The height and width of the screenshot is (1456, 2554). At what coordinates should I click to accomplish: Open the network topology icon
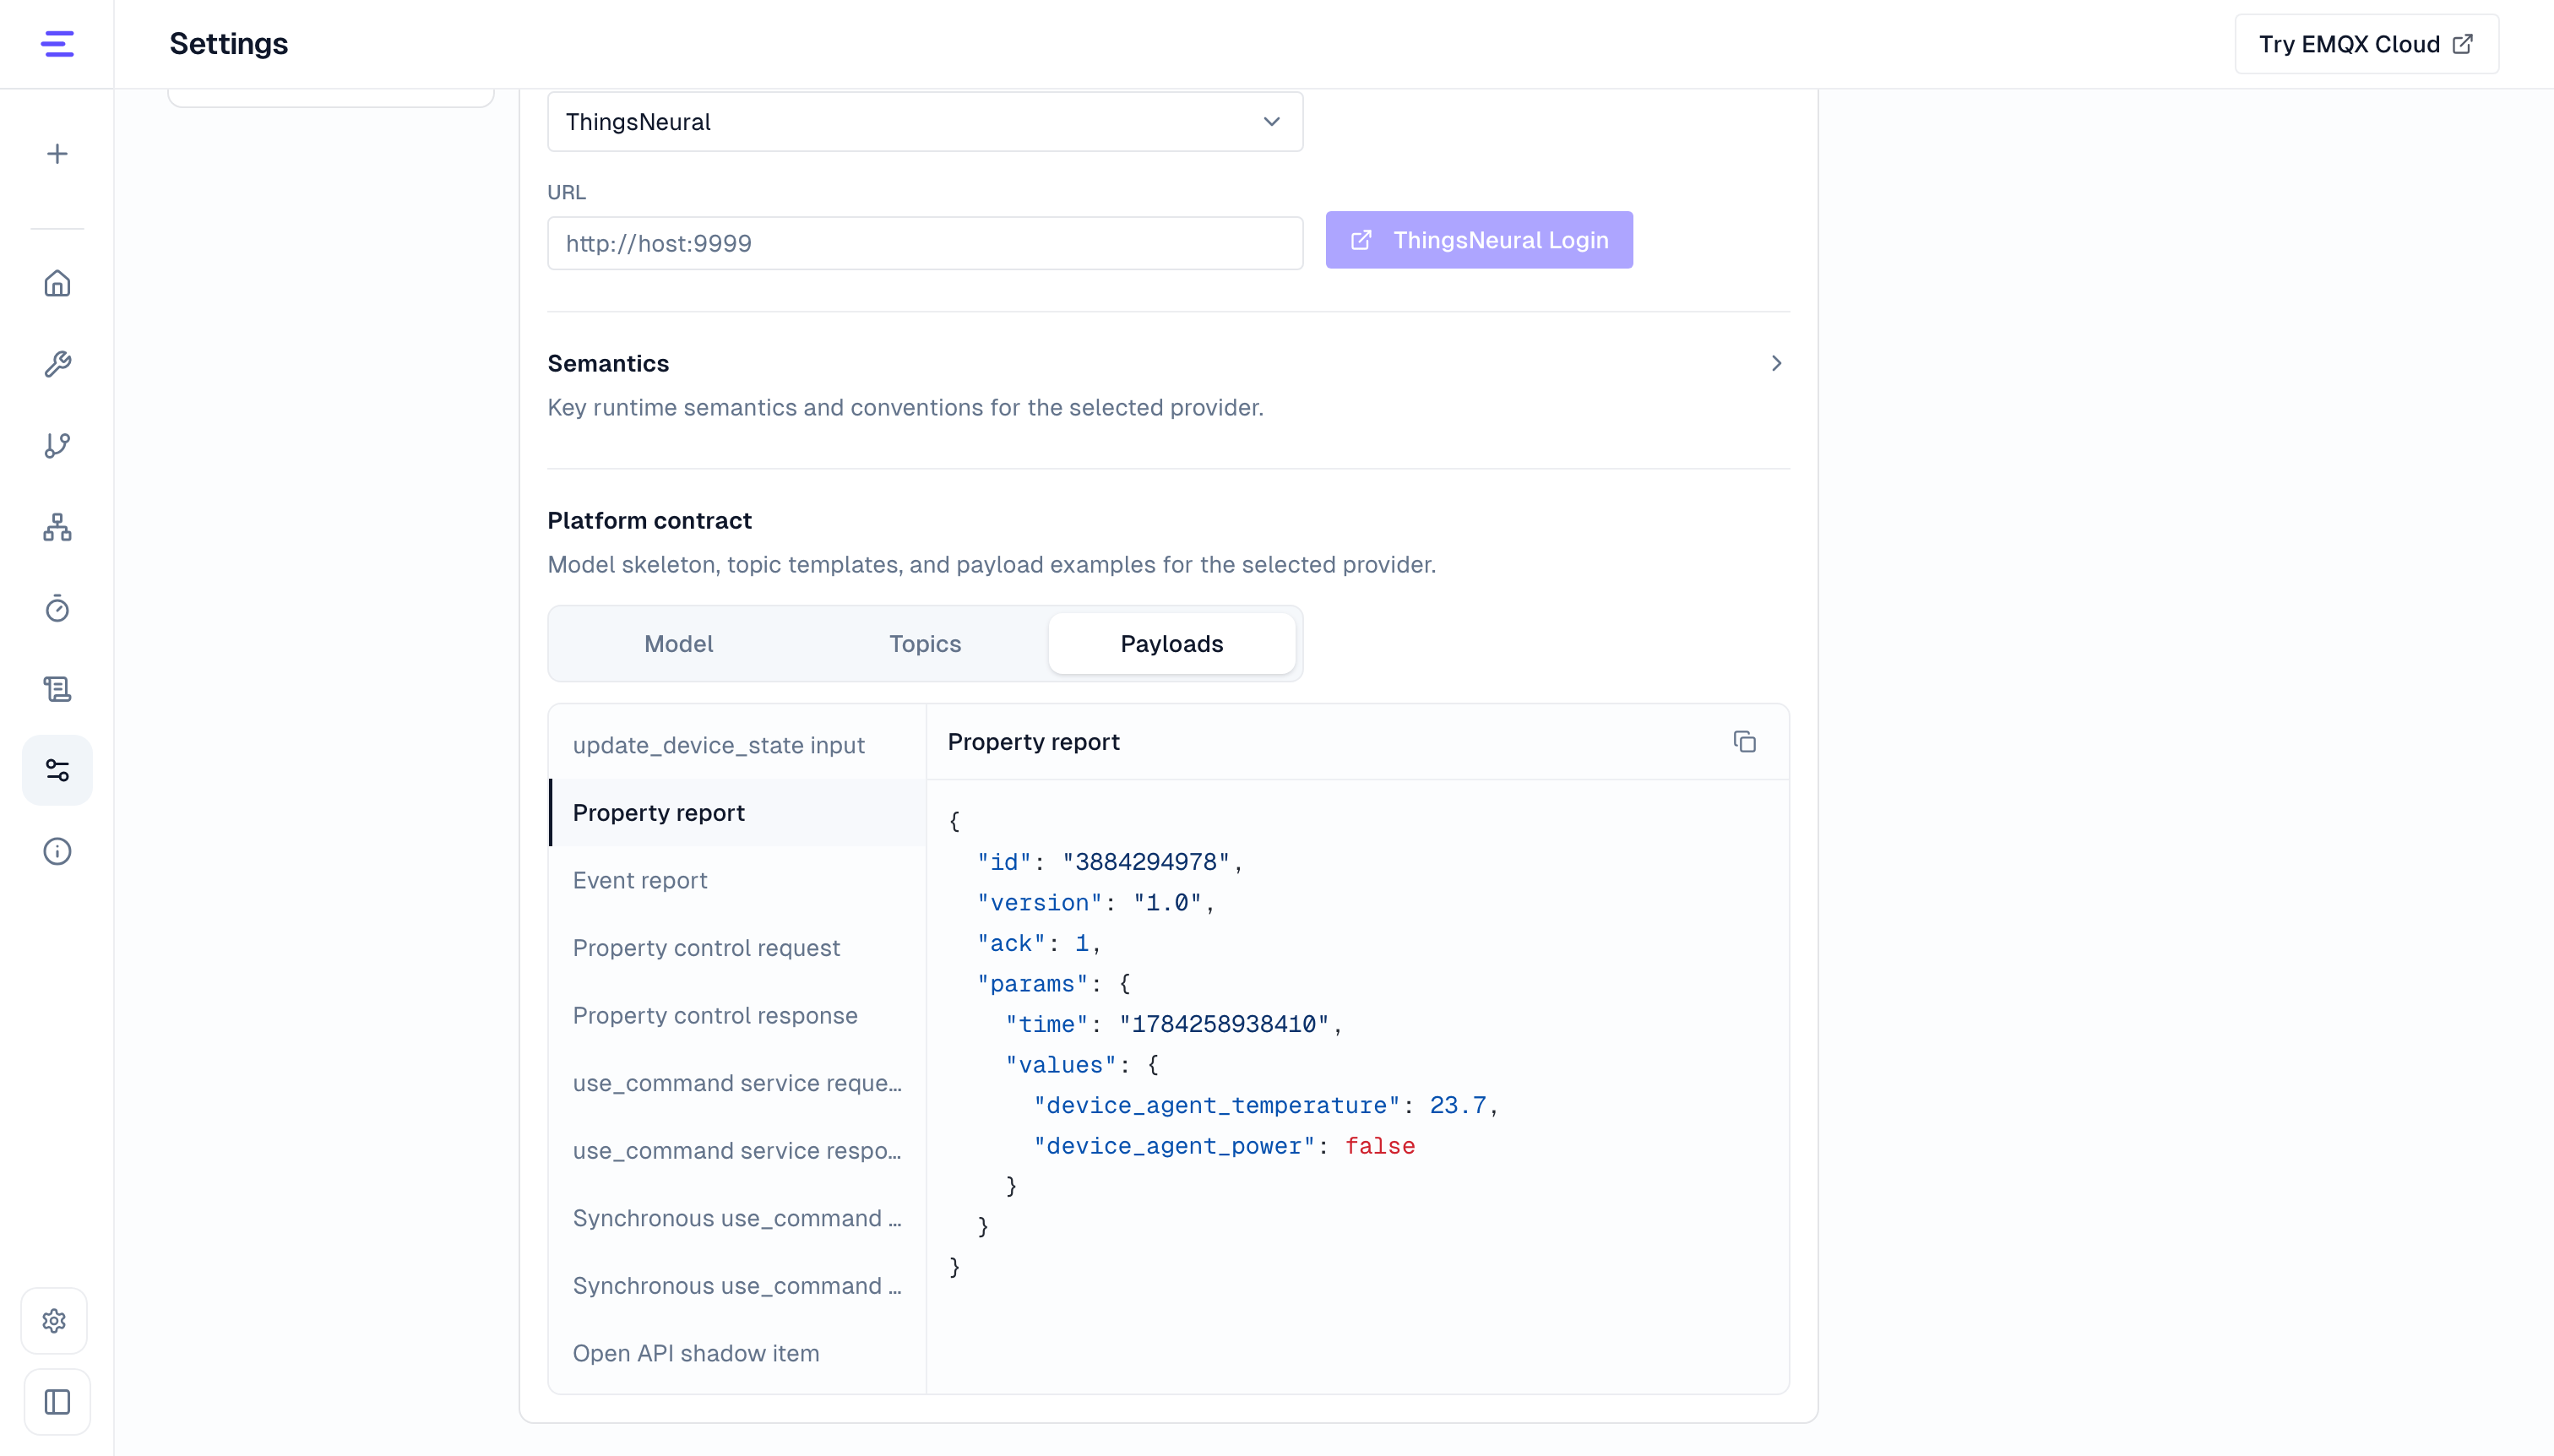[x=57, y=527]
